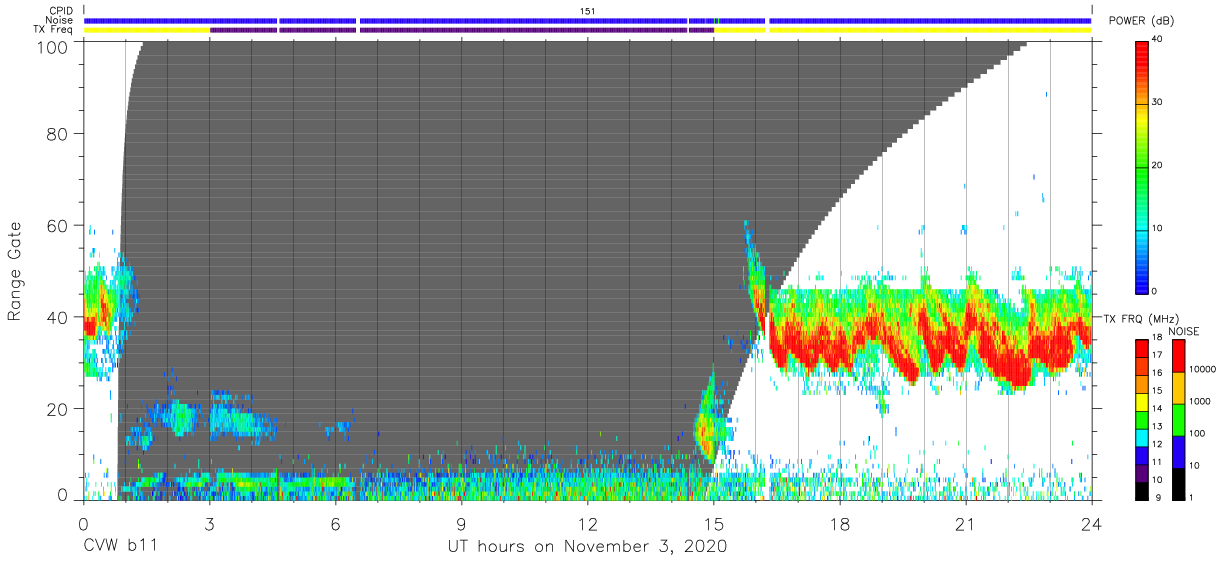
Task: Click the '1' label on NOISE scale
Action: [x=1191, y=497]
